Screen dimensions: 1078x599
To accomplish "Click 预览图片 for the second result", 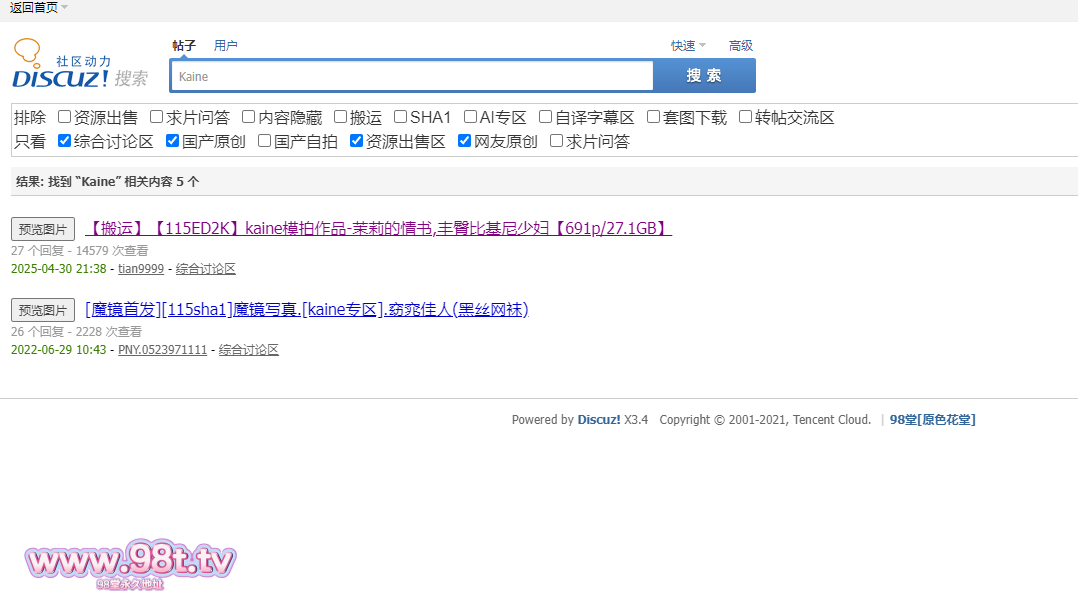I will click(x=43, y=310).
